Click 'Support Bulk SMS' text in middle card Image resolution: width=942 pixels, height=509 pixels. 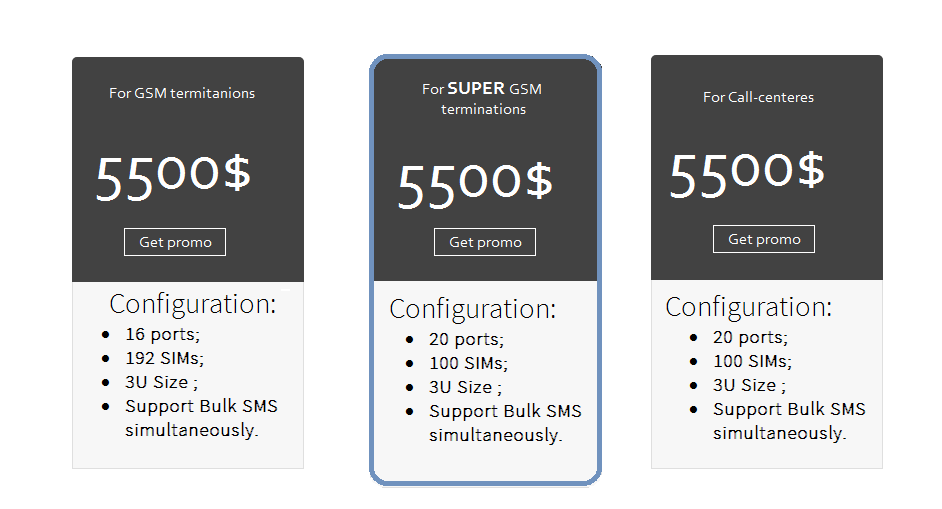(x=505, y=411)
